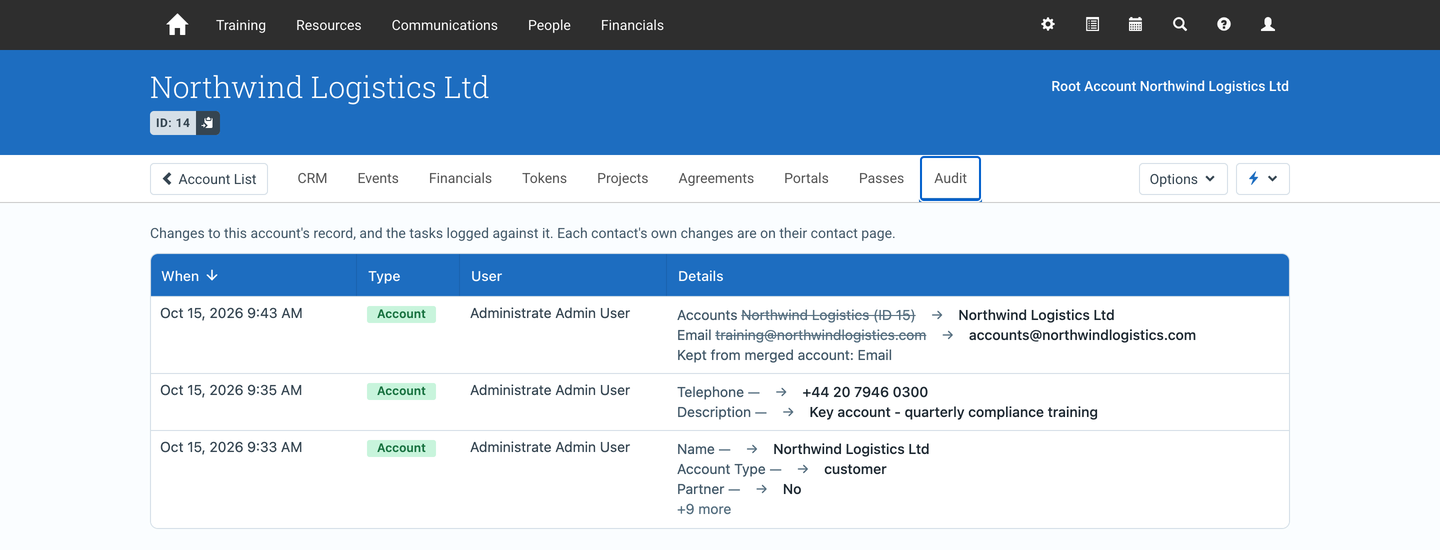Click the +44 20 7946 0300 telephone value
This screenshot has width=1440, height=550.
[865, 392]
